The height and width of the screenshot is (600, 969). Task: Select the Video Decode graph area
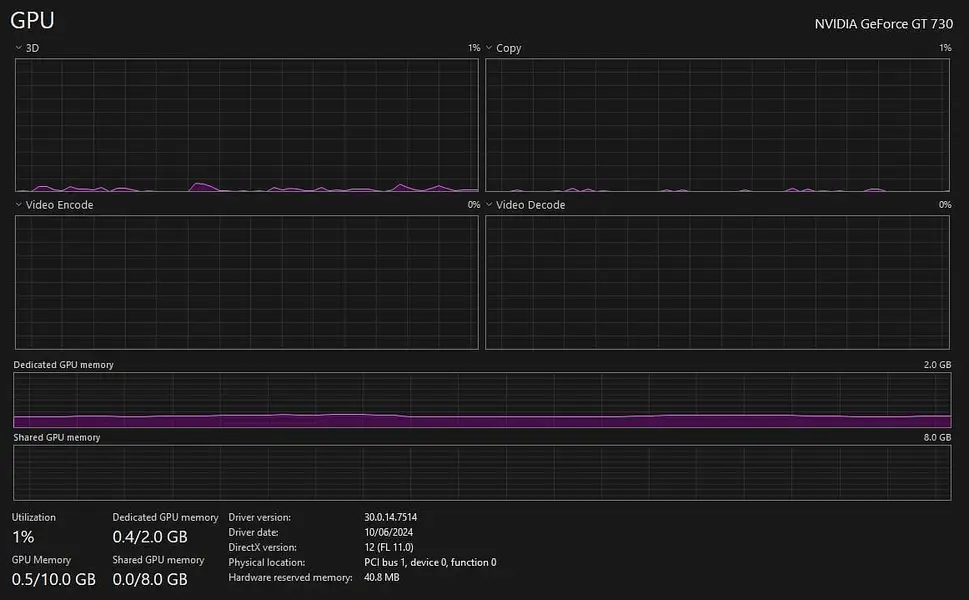pos(717,282)
